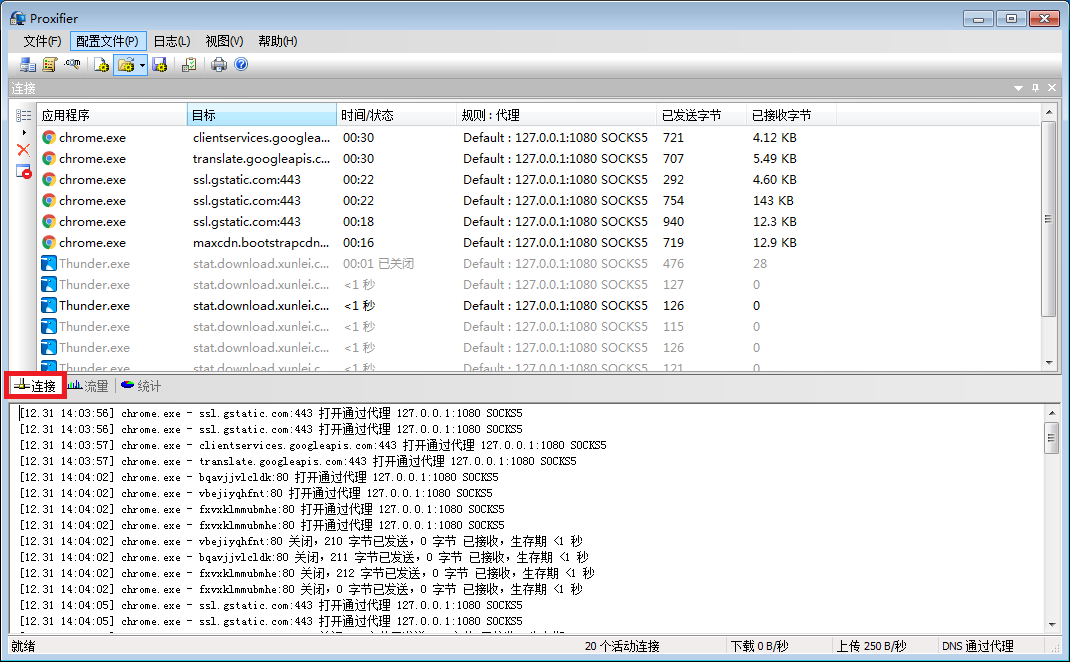Expand the open profile dropdown arrow
Image resolution: width=1070 pixels, height=662 pixels.
[x=142, y=65]
